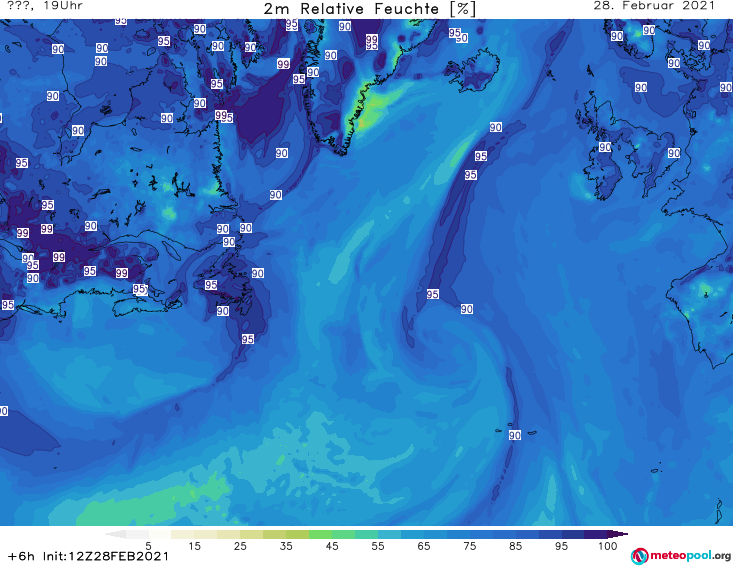
Task: Click legend value 100
Action: (x=608, y=546)
